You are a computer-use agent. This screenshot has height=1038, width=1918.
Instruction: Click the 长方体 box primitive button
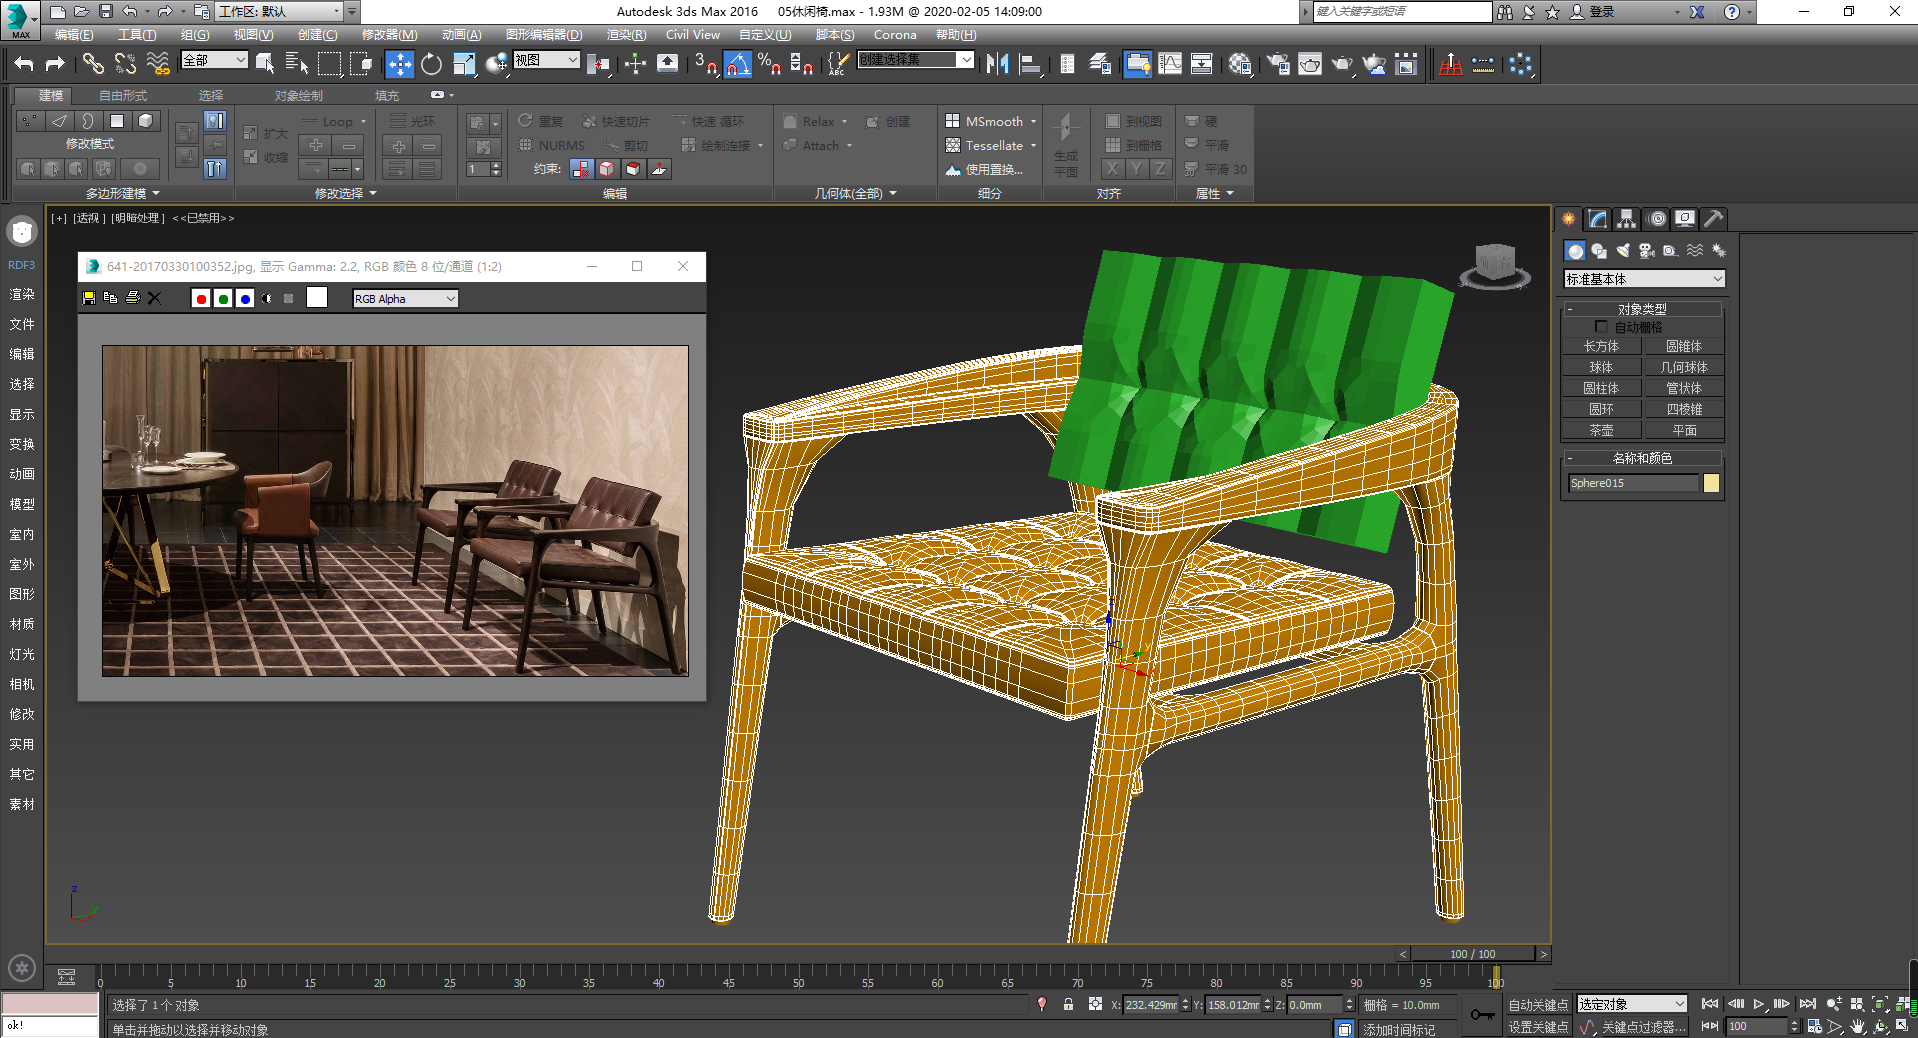(x=1601, y=346)
